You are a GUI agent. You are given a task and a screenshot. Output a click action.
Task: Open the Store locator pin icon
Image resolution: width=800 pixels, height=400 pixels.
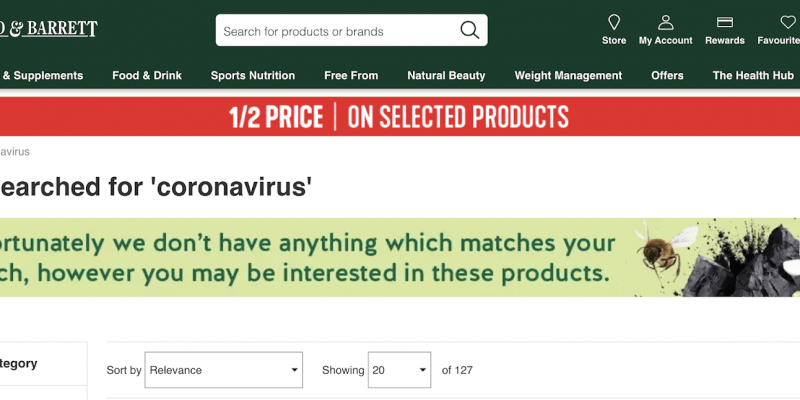pyautogui.click(x=614, y=22)
